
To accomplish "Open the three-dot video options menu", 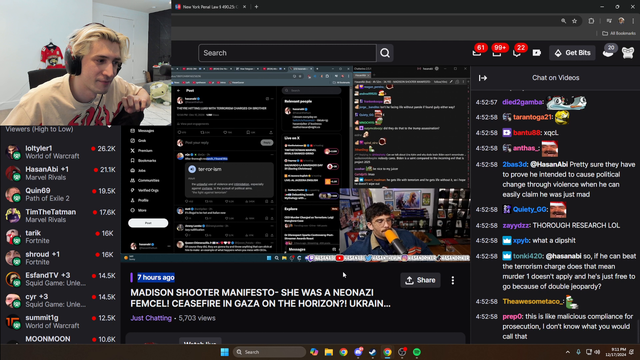I will pos(453,280).
